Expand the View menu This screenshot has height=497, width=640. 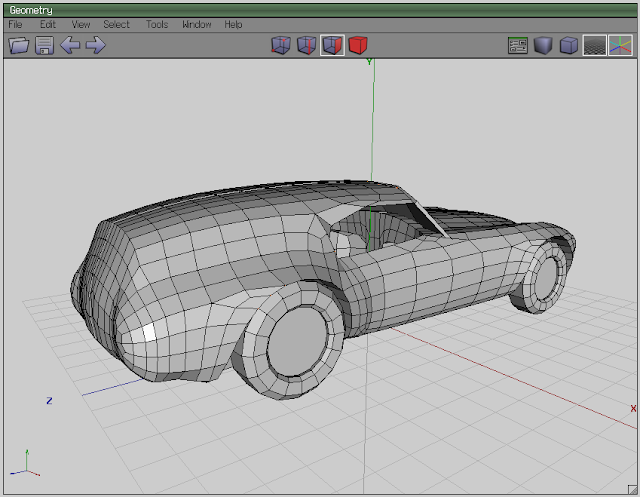pyautogui.click(x=81, y=24)
